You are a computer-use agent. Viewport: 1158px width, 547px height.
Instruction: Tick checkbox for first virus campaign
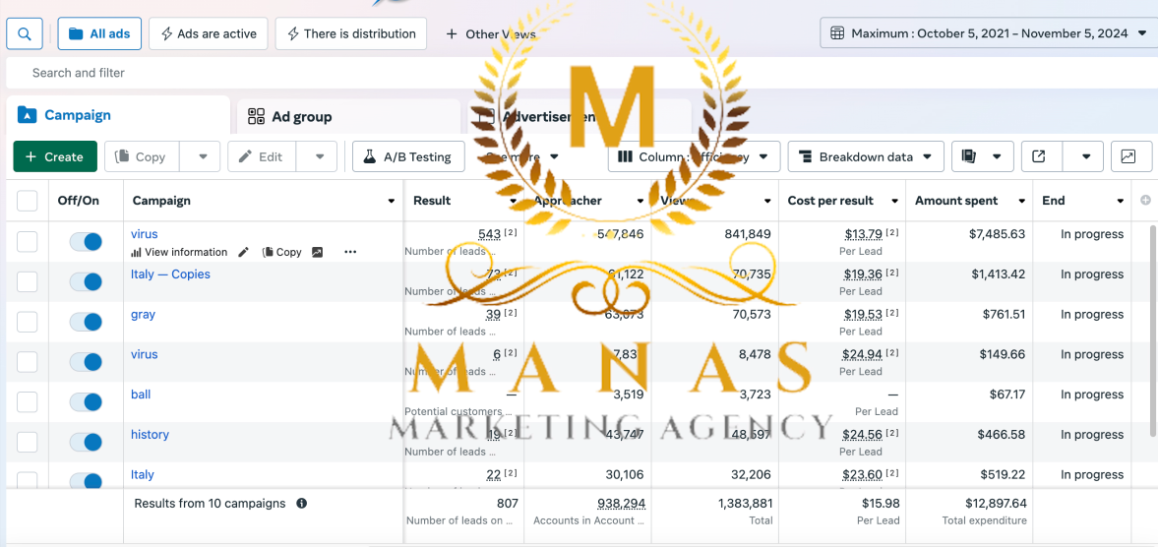click(x=27, y=241)
